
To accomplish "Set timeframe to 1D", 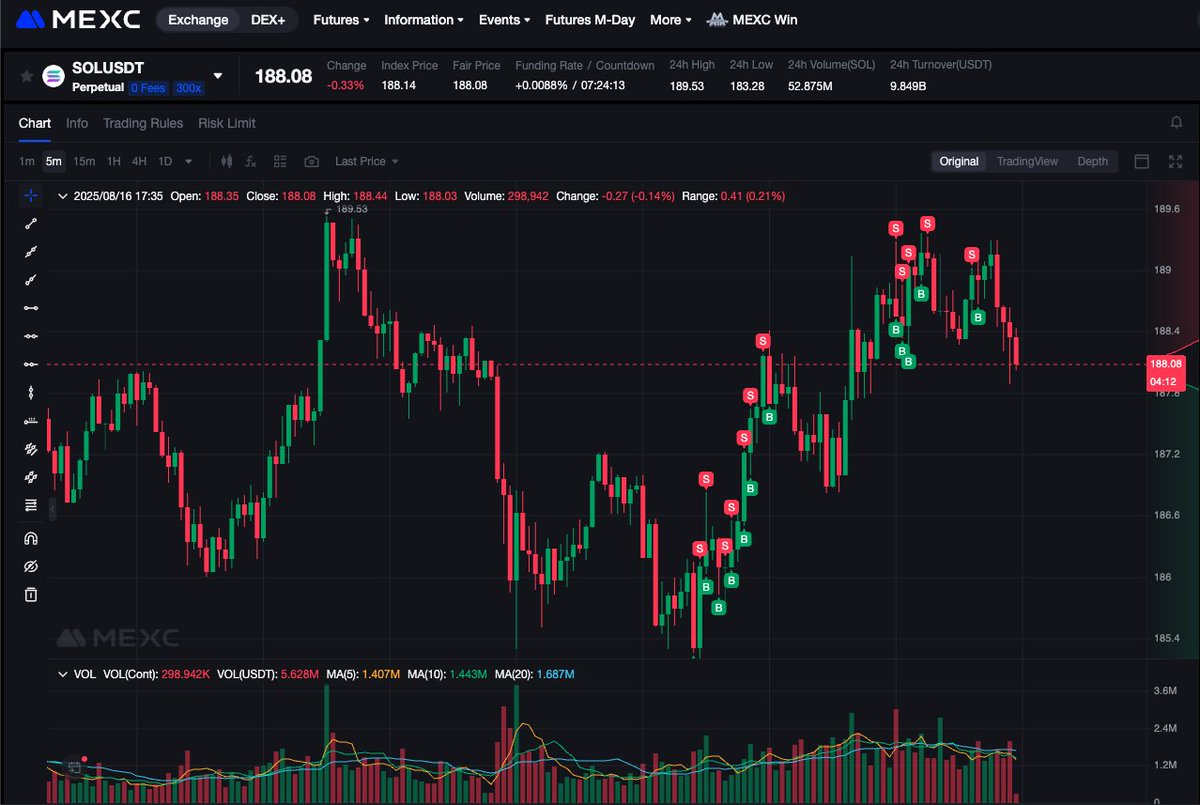I will coord(165,161).
